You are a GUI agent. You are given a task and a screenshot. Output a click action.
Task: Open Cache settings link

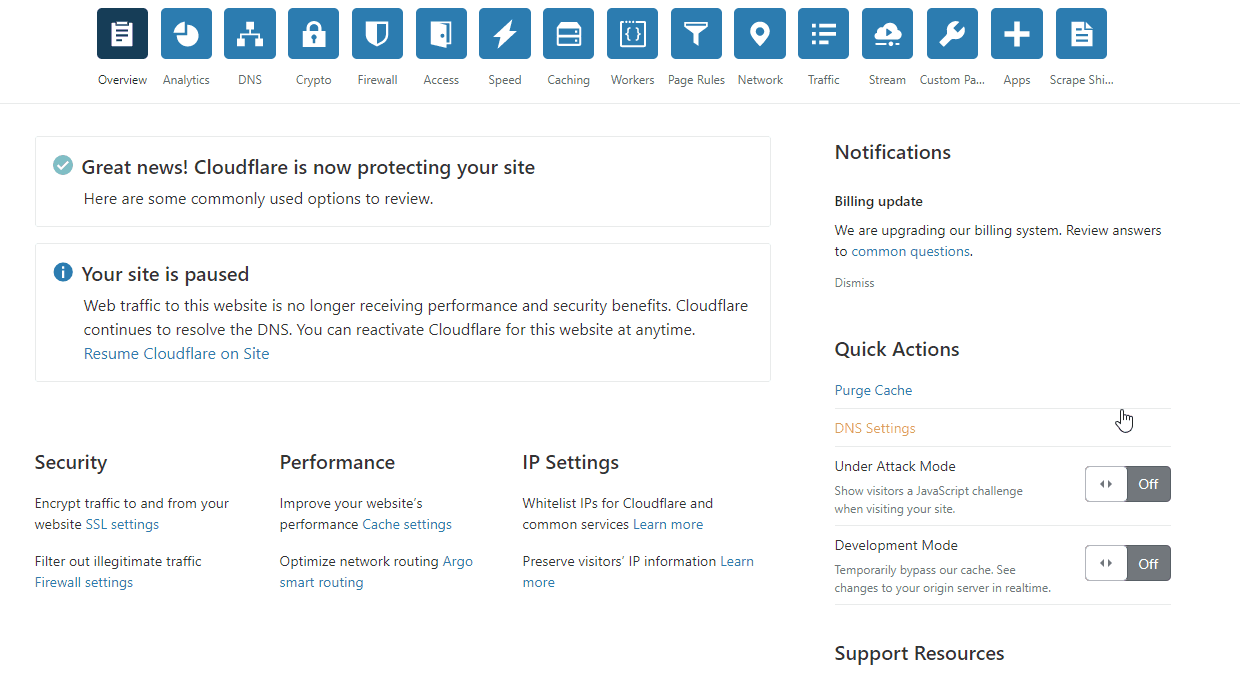tap(407, 524)
